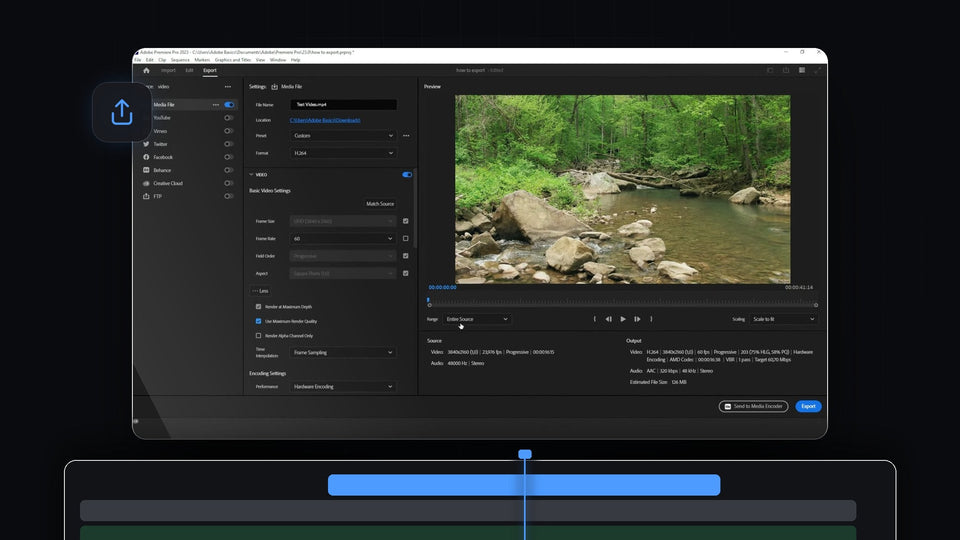The height and width of the screenshot is (540, 960).
Task: Collapse the VIDEO section chevron
Action: (x=251, y=174)
